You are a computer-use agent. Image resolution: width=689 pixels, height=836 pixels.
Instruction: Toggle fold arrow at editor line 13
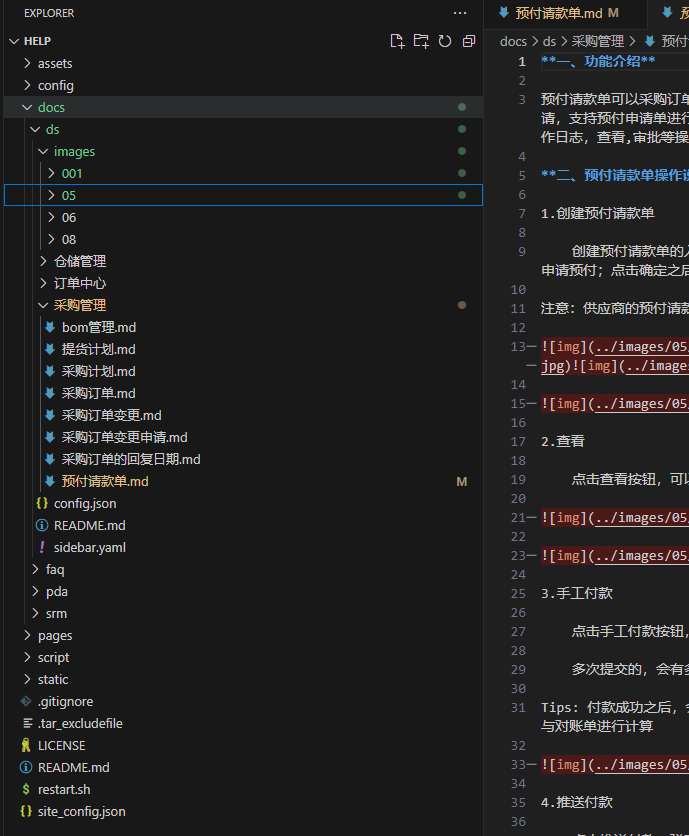530,347
